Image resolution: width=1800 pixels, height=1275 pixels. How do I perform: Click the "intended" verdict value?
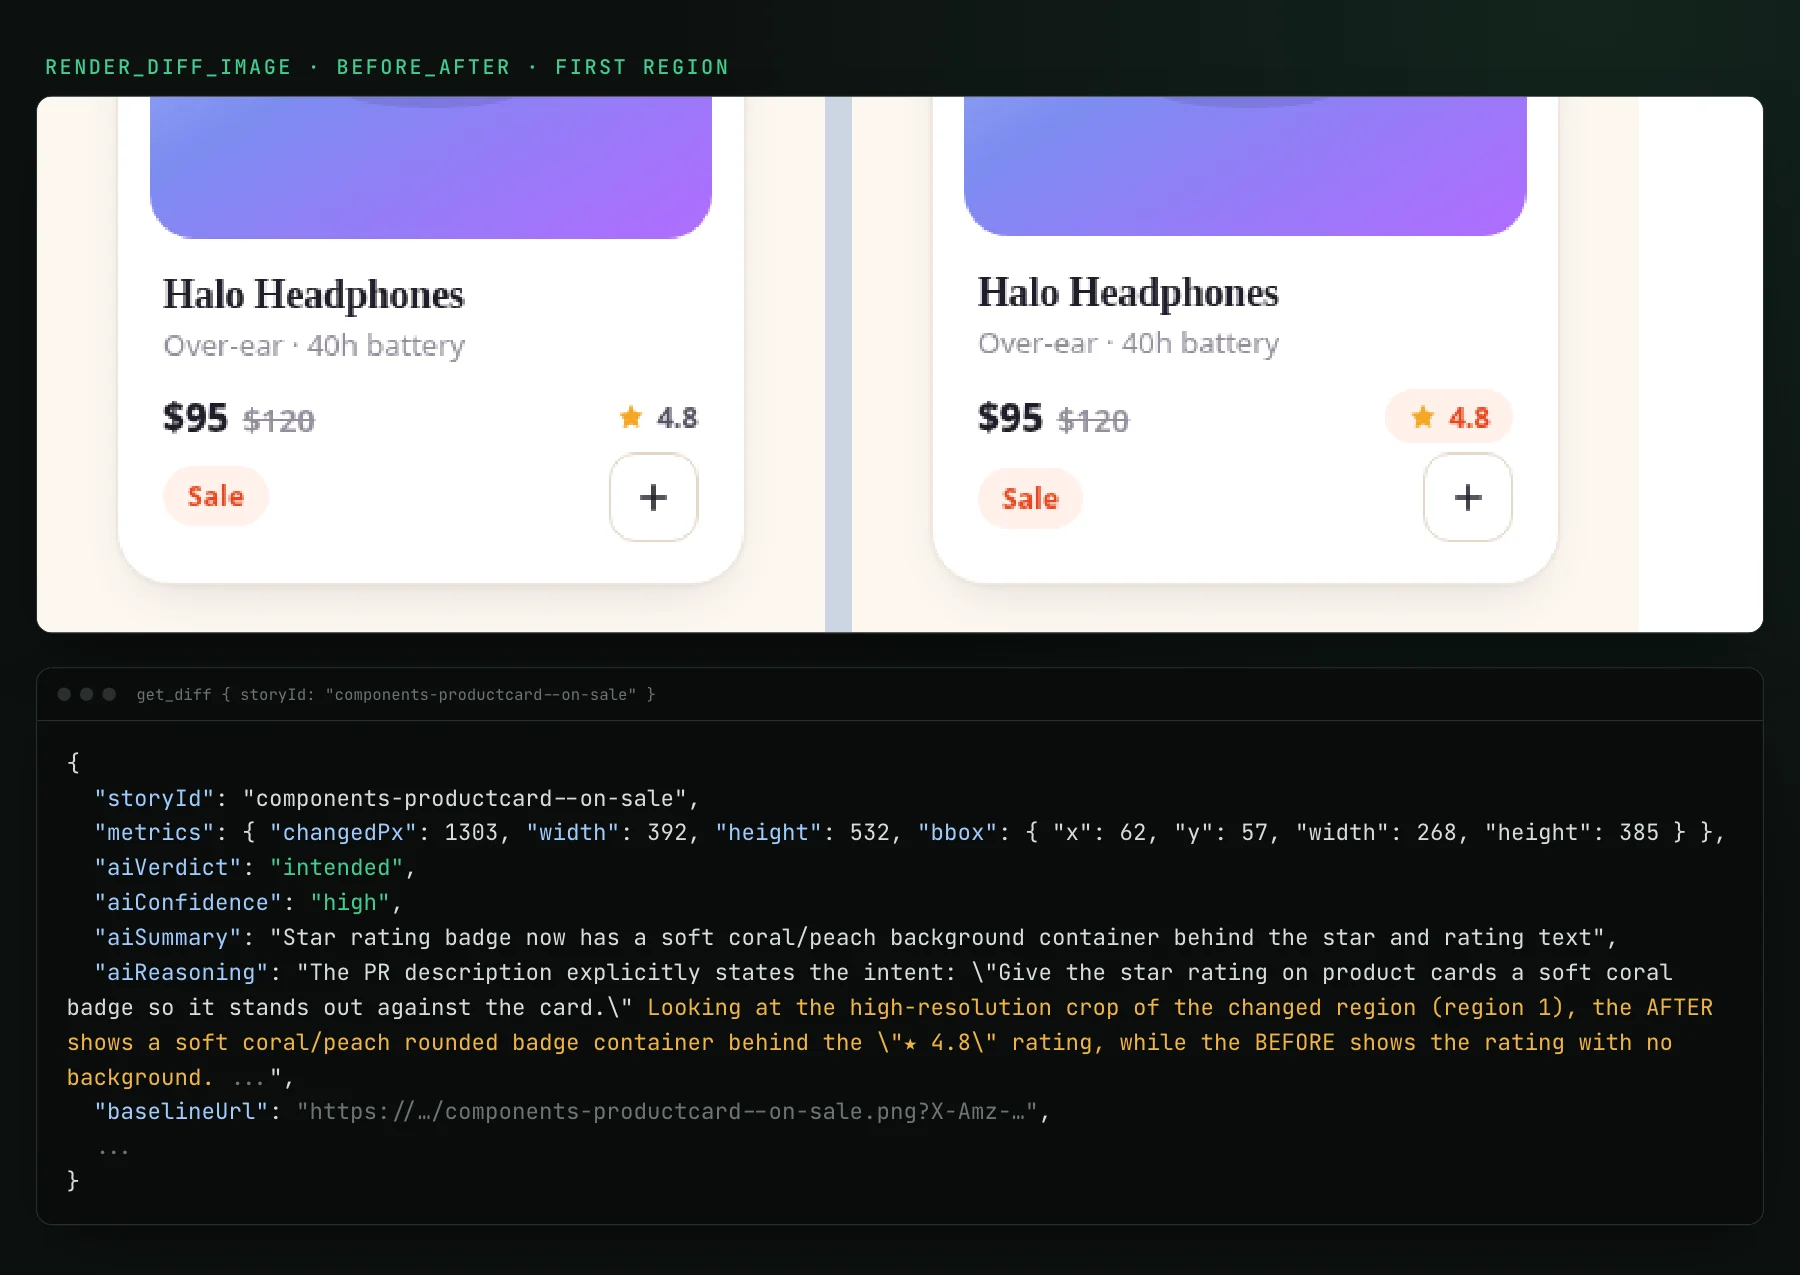tap(336, 868)
